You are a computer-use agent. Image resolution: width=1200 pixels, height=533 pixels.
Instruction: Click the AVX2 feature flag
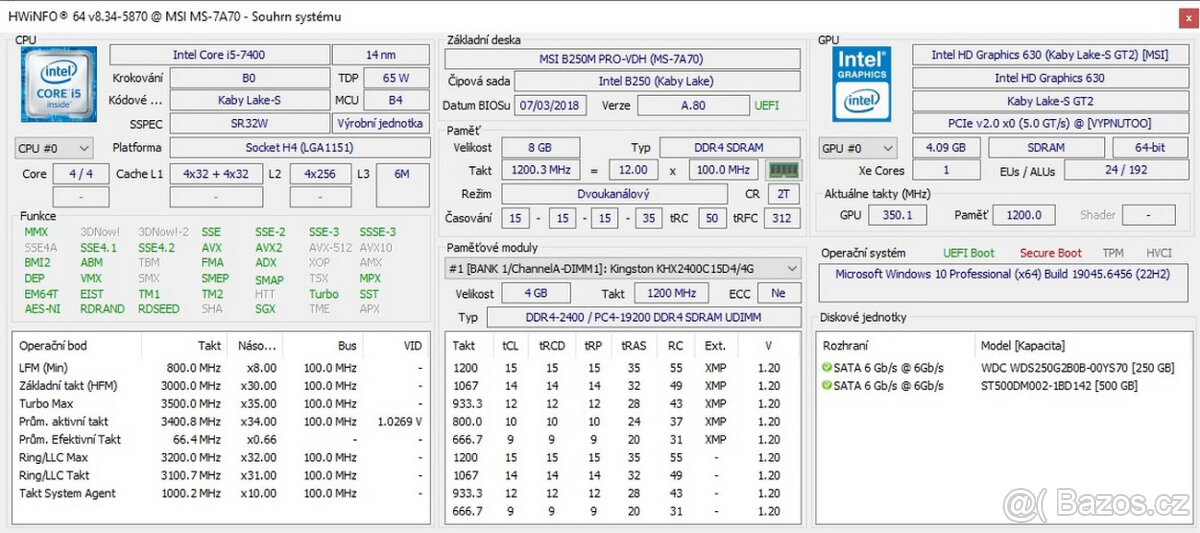click(x=268, y=247)
